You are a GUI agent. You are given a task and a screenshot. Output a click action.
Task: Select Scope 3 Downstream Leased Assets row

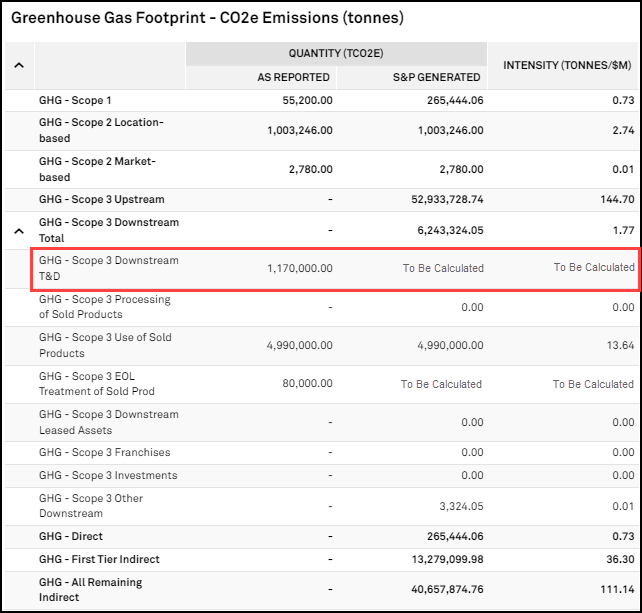pos(108,422)
